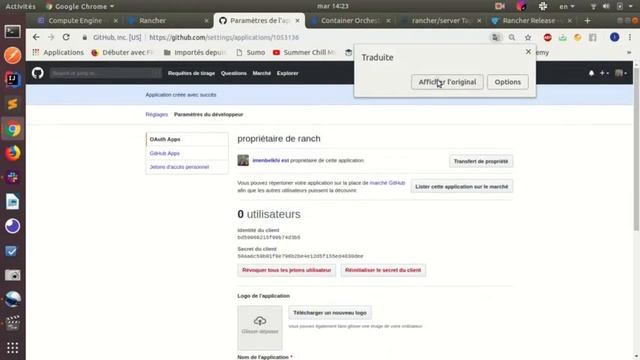Open Jetons d'accès personnel in sidebar

coord(187,167)
